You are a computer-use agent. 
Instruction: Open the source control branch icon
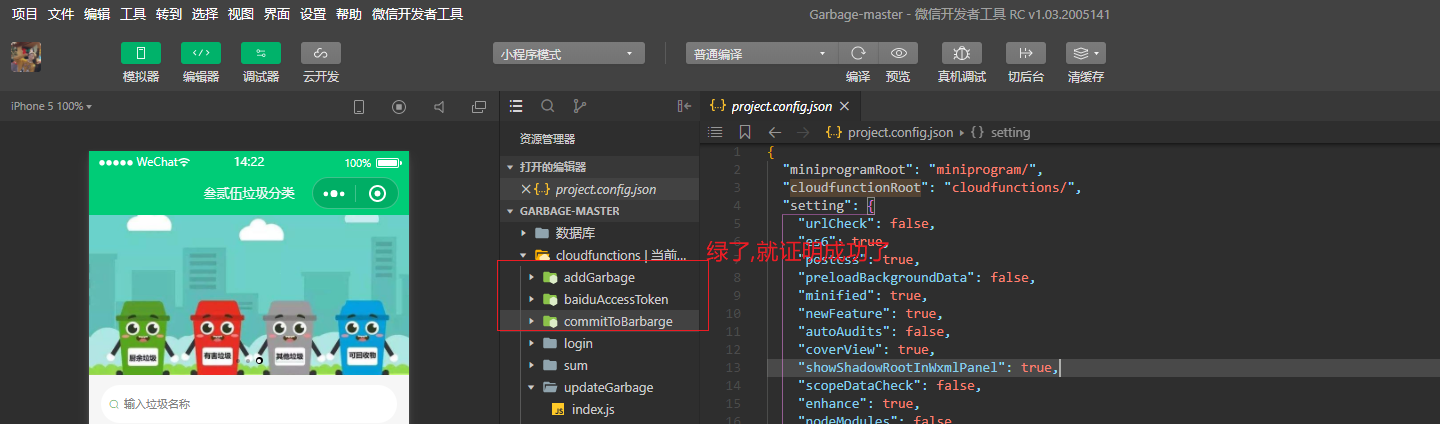pyautogui.click(x=579, y=106)
